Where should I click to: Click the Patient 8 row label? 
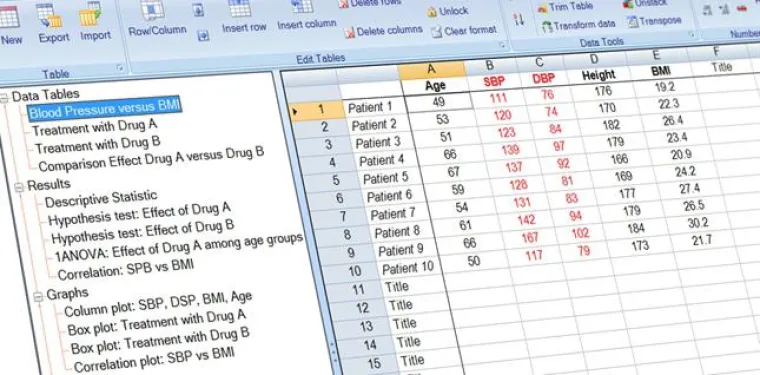(397, 232)
